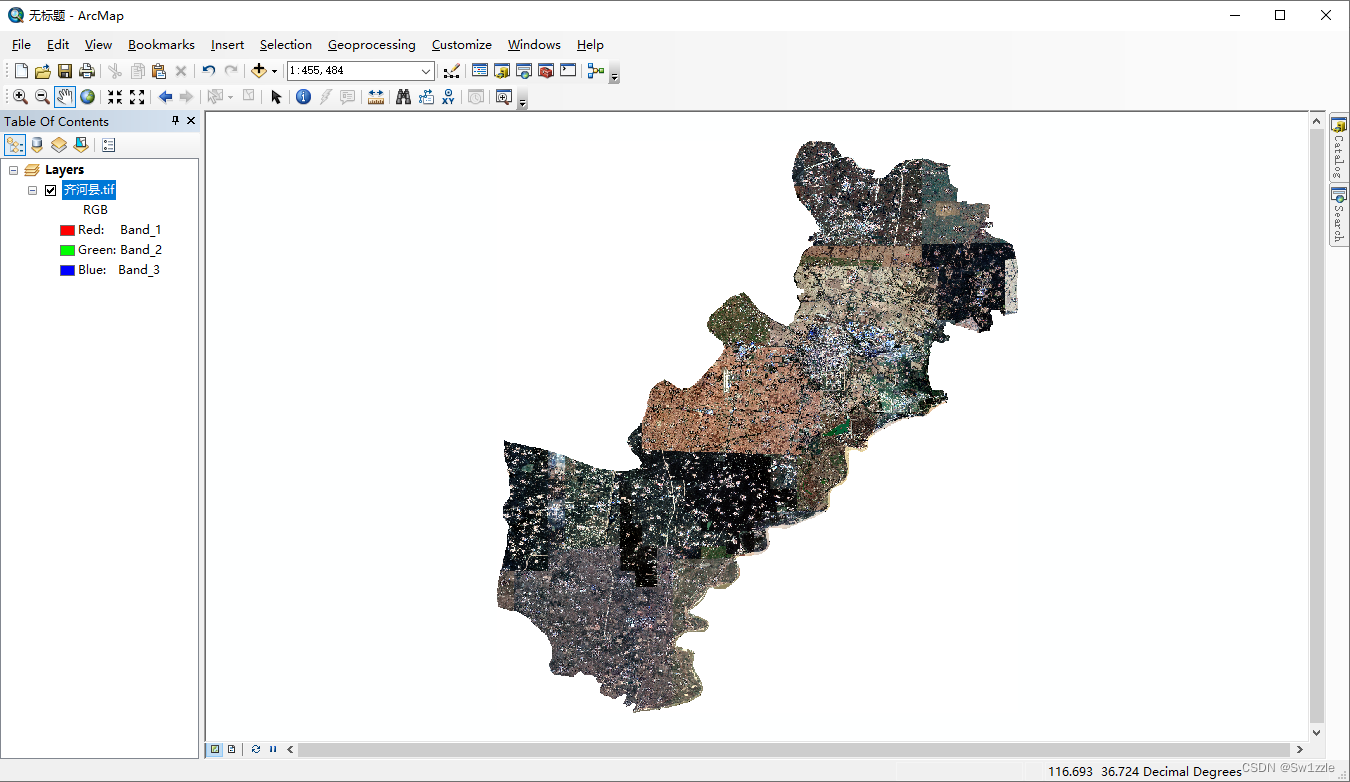Open the Geoprocessing menu
The width and height of the screenshot is (1350, 782).
click(x=372, y=44)
